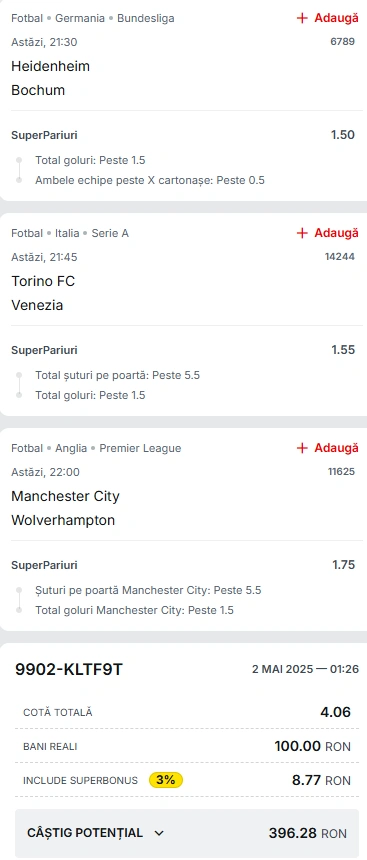Viewport: 367px width, 860px height.
Task: Add the Heidenheim vs Bochum bet via Adaugă
Action: (x=327, y=18)
